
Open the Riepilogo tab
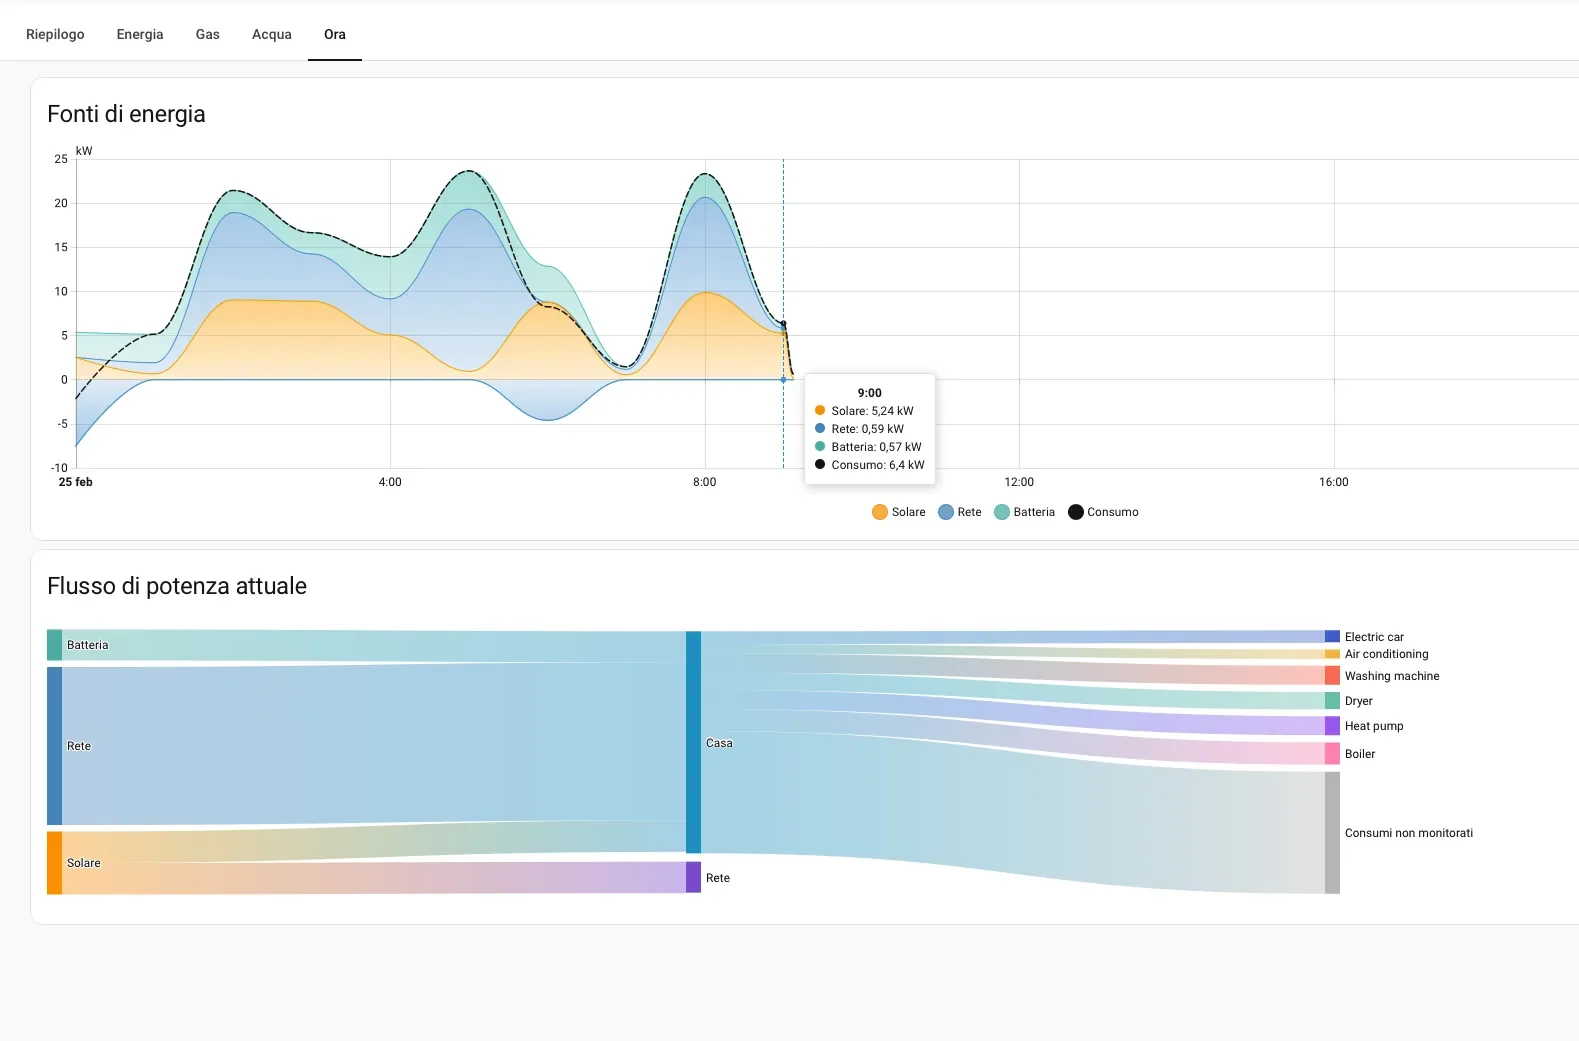(55, 34)
